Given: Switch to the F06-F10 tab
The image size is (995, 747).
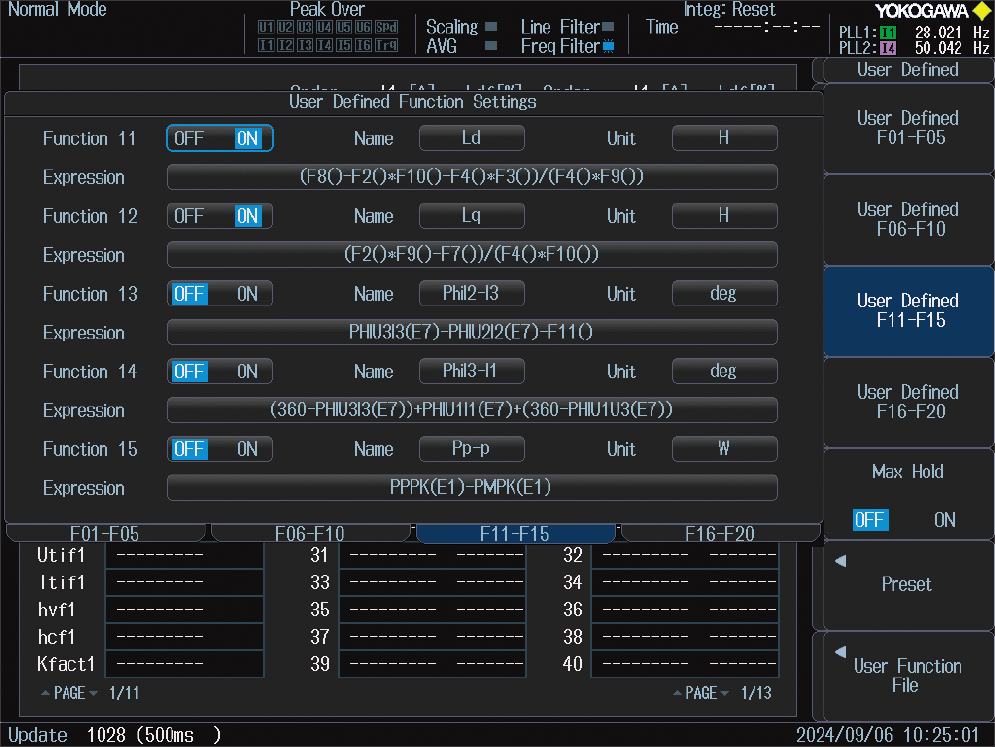Looking at the screenshot, I should [x=310, y=534].
